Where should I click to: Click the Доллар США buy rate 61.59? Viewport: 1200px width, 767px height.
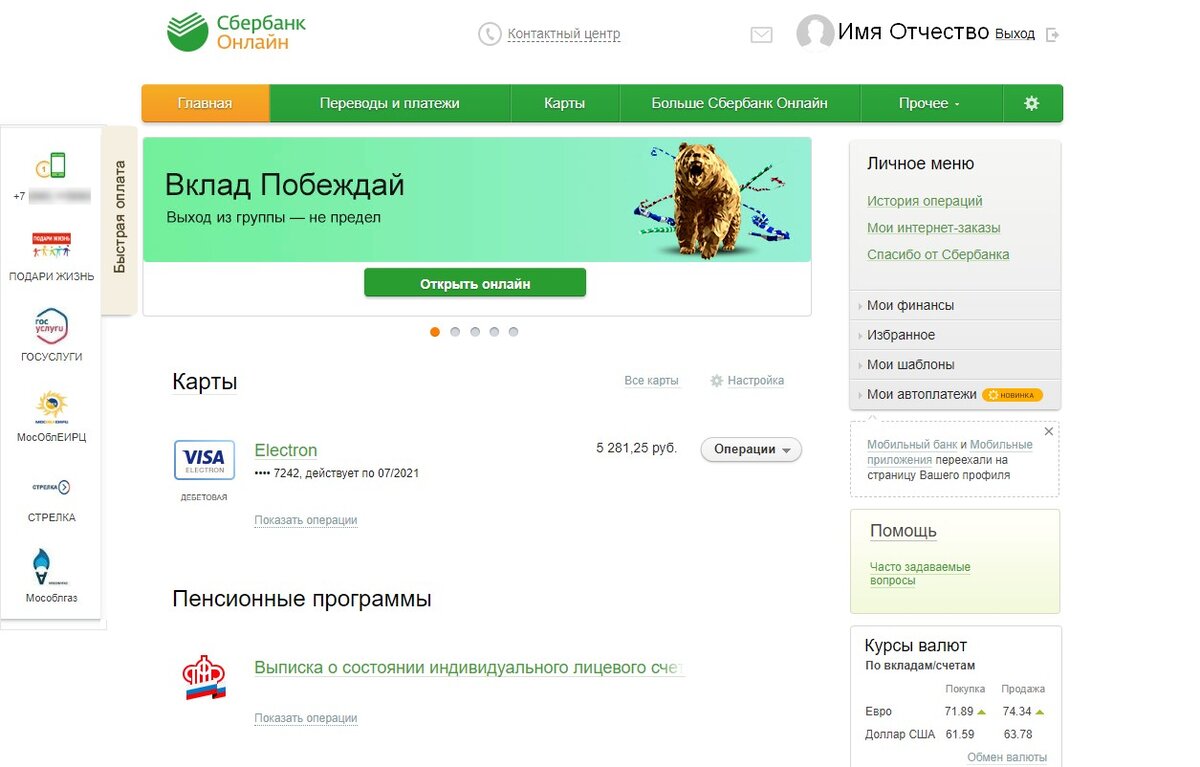pos(959,735)
